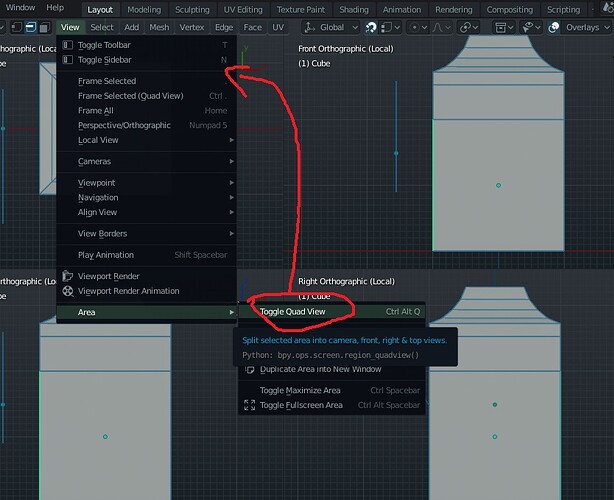
Task: Toggle viewport overlays icon
Action: 553,27
